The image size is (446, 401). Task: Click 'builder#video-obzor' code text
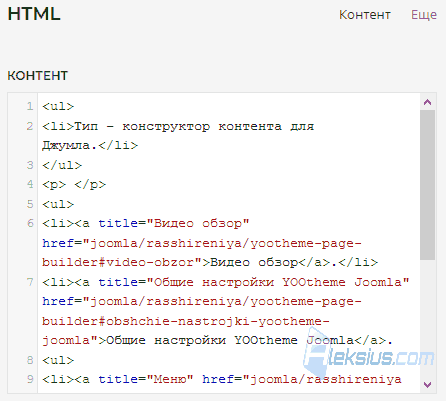118,262
